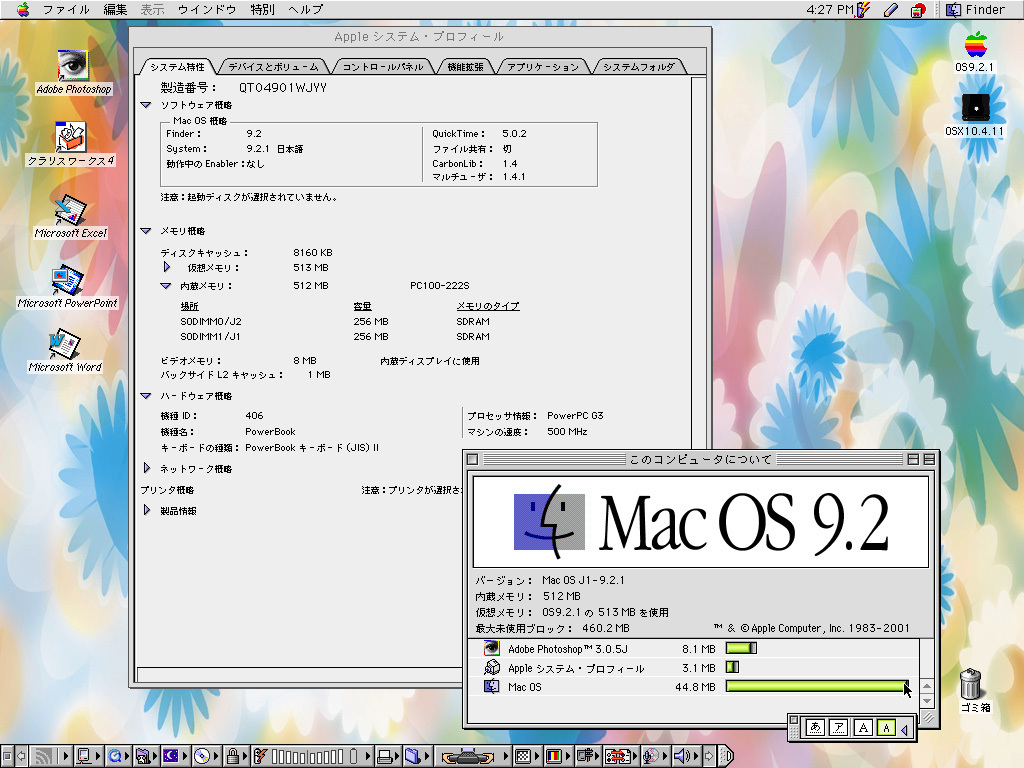This screenshot has height=768, width=1024.
Task: Open the 特別 menu in menu bar
Action: [x=262, y=9]
